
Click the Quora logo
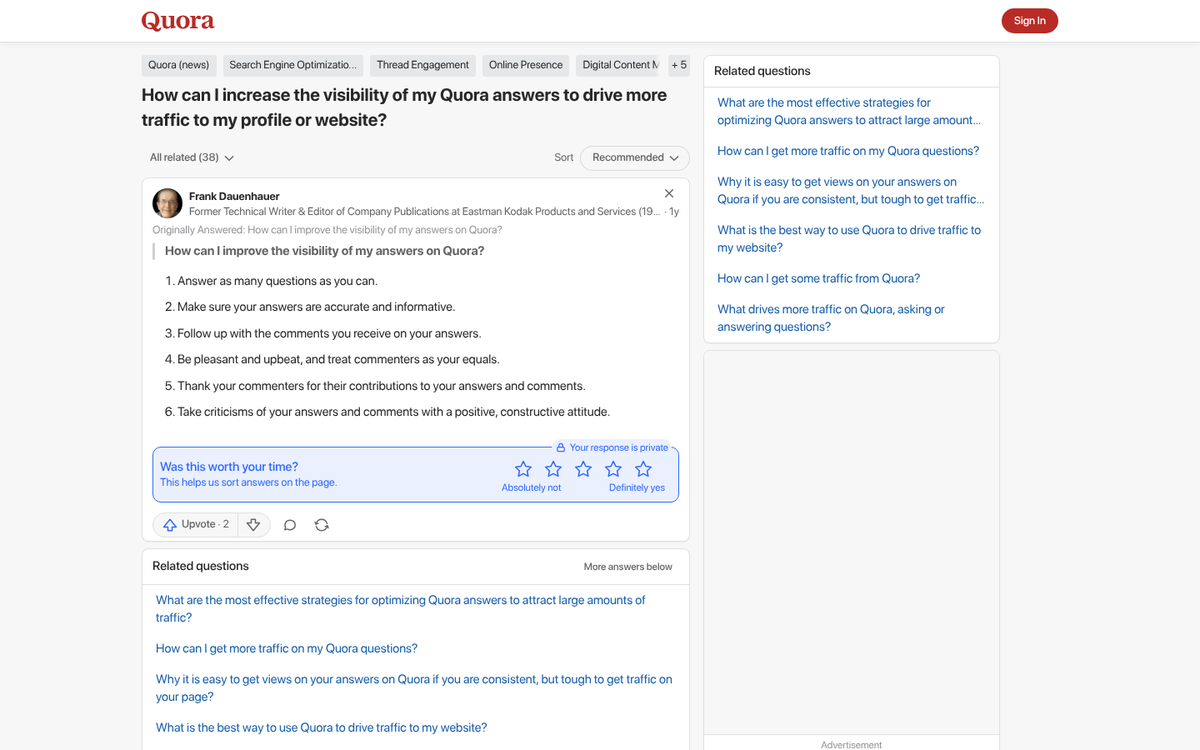pyautogui.click(x=178, y=20)
